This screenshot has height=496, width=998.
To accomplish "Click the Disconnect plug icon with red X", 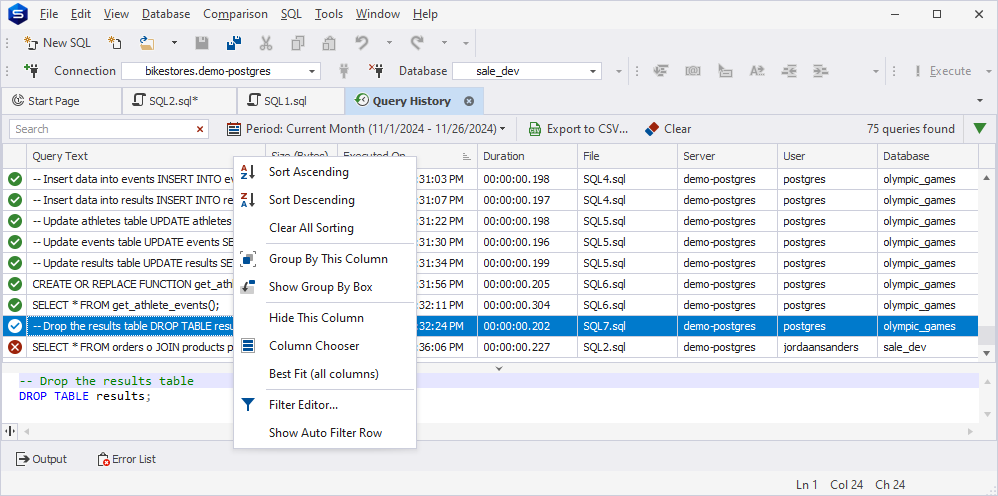I will [376, 70].
